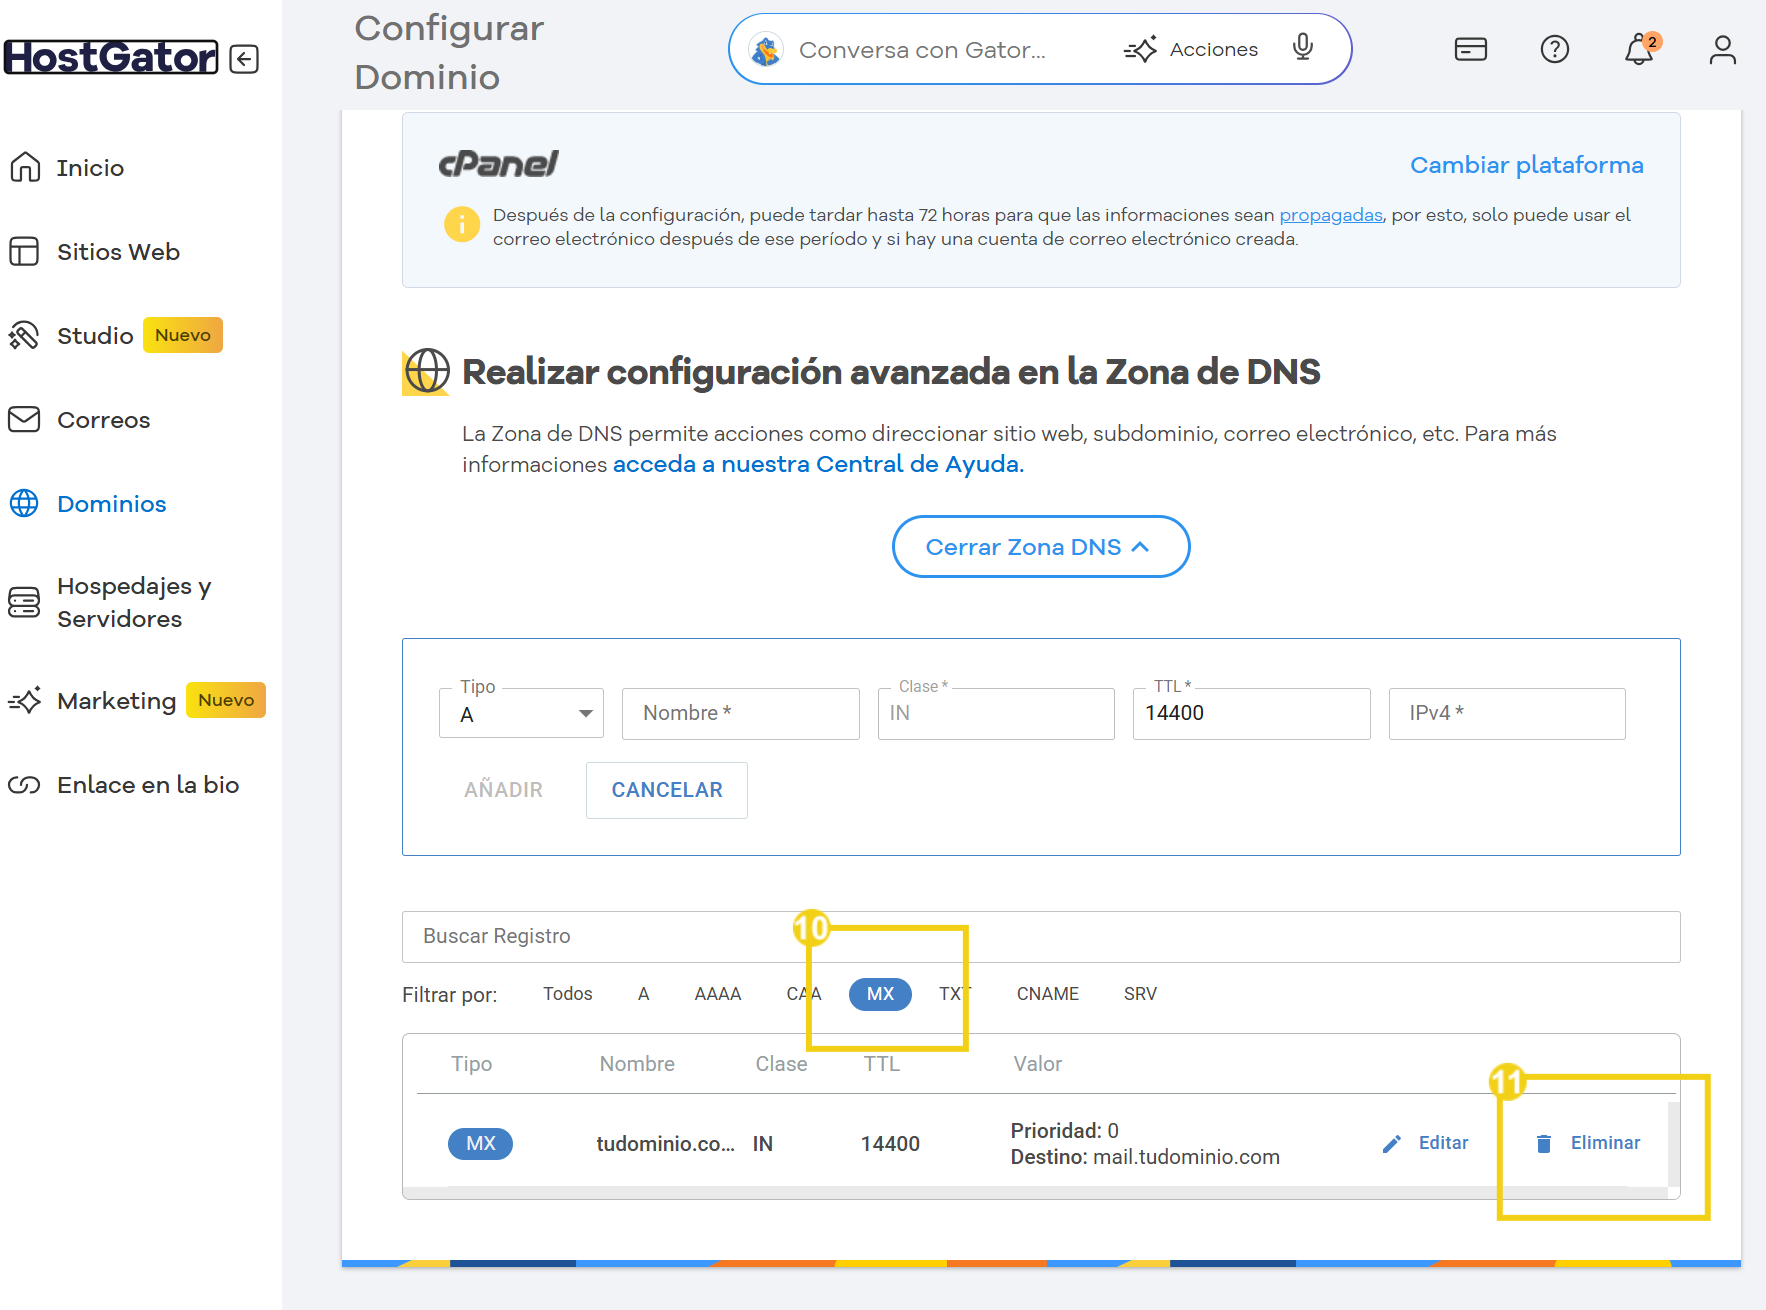
Task: Open the help question mark icon
Action: (1554, 49)
